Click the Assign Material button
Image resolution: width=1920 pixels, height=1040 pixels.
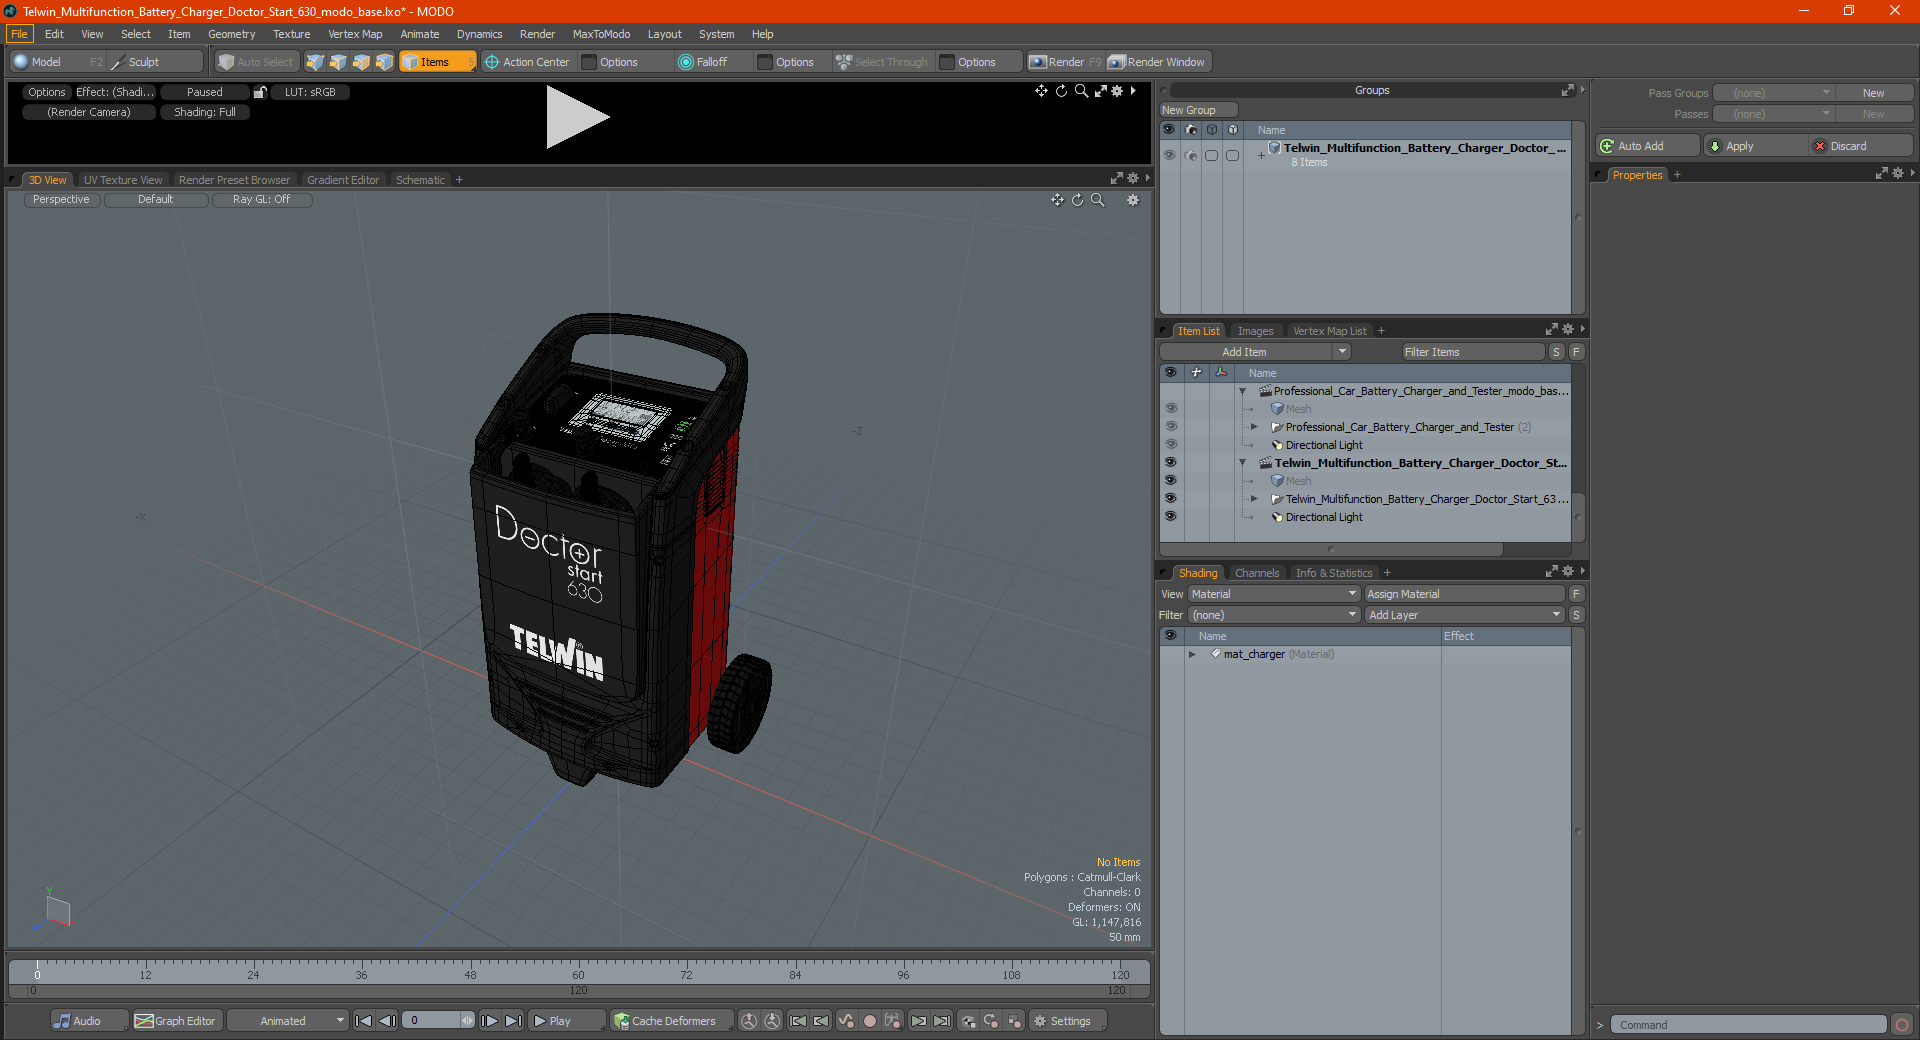1464,594
